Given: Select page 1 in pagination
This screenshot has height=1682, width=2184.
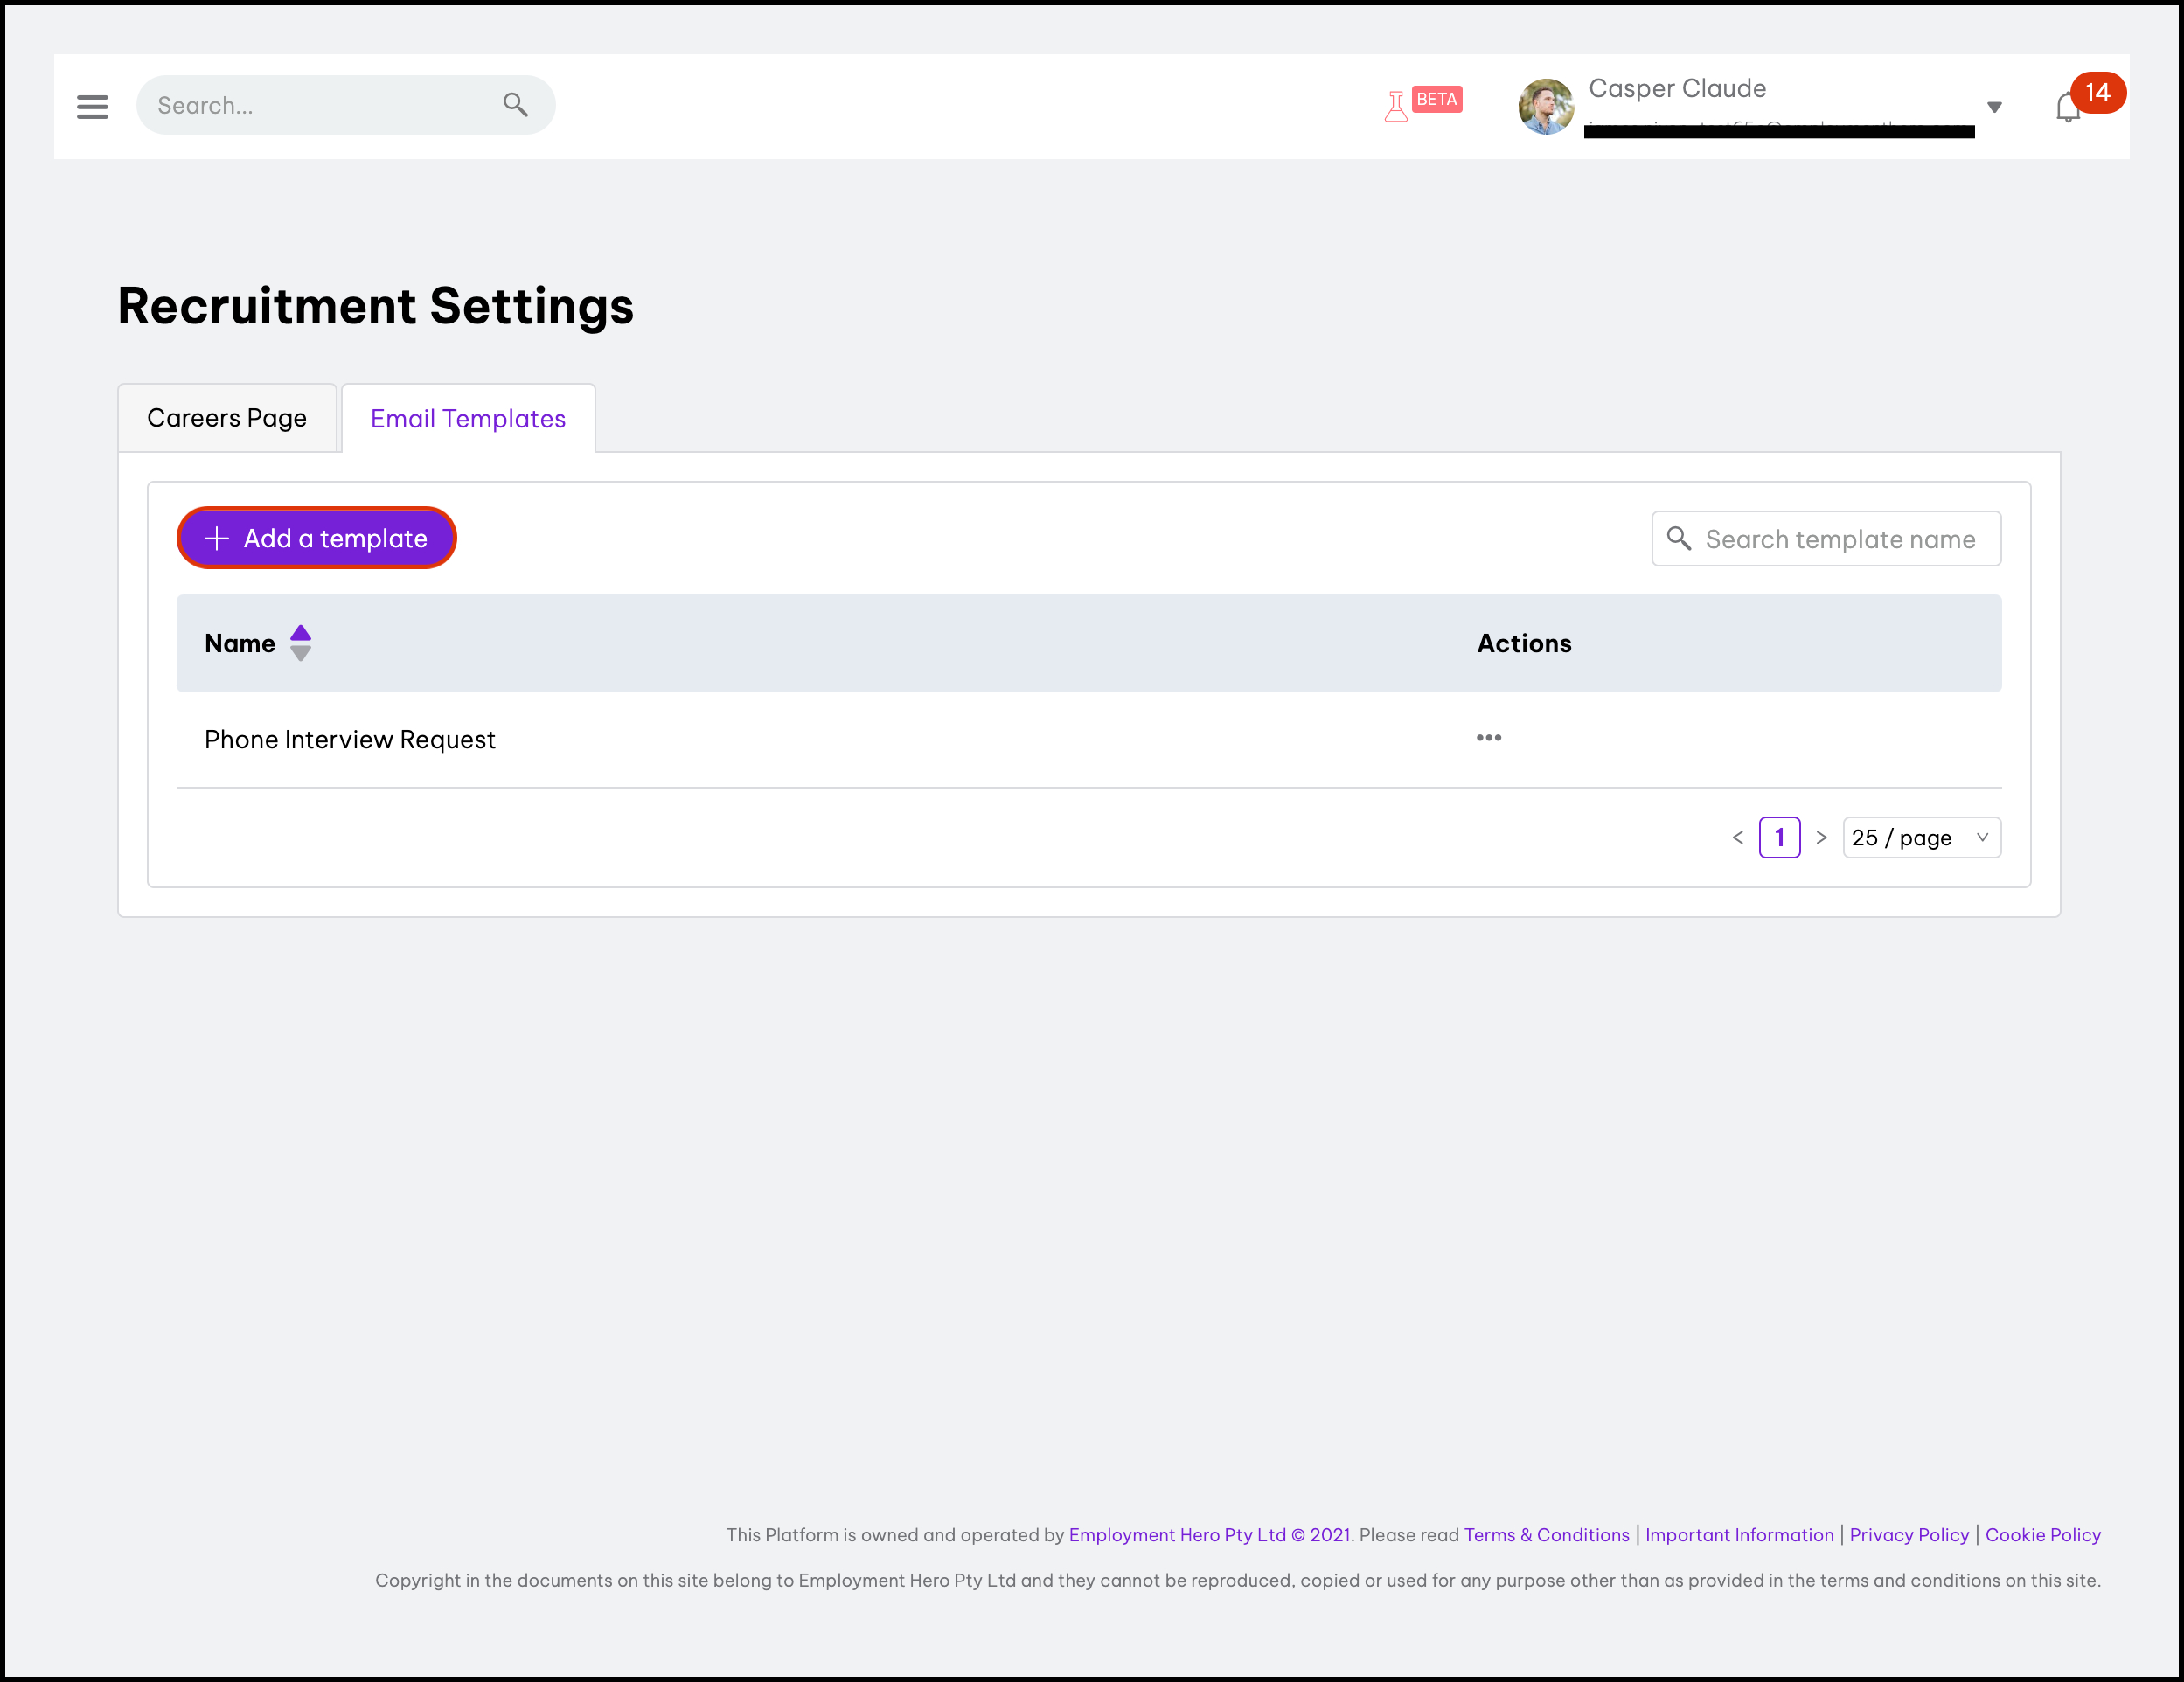Looking at the screenshot, I should click(x=1779, y=838).
